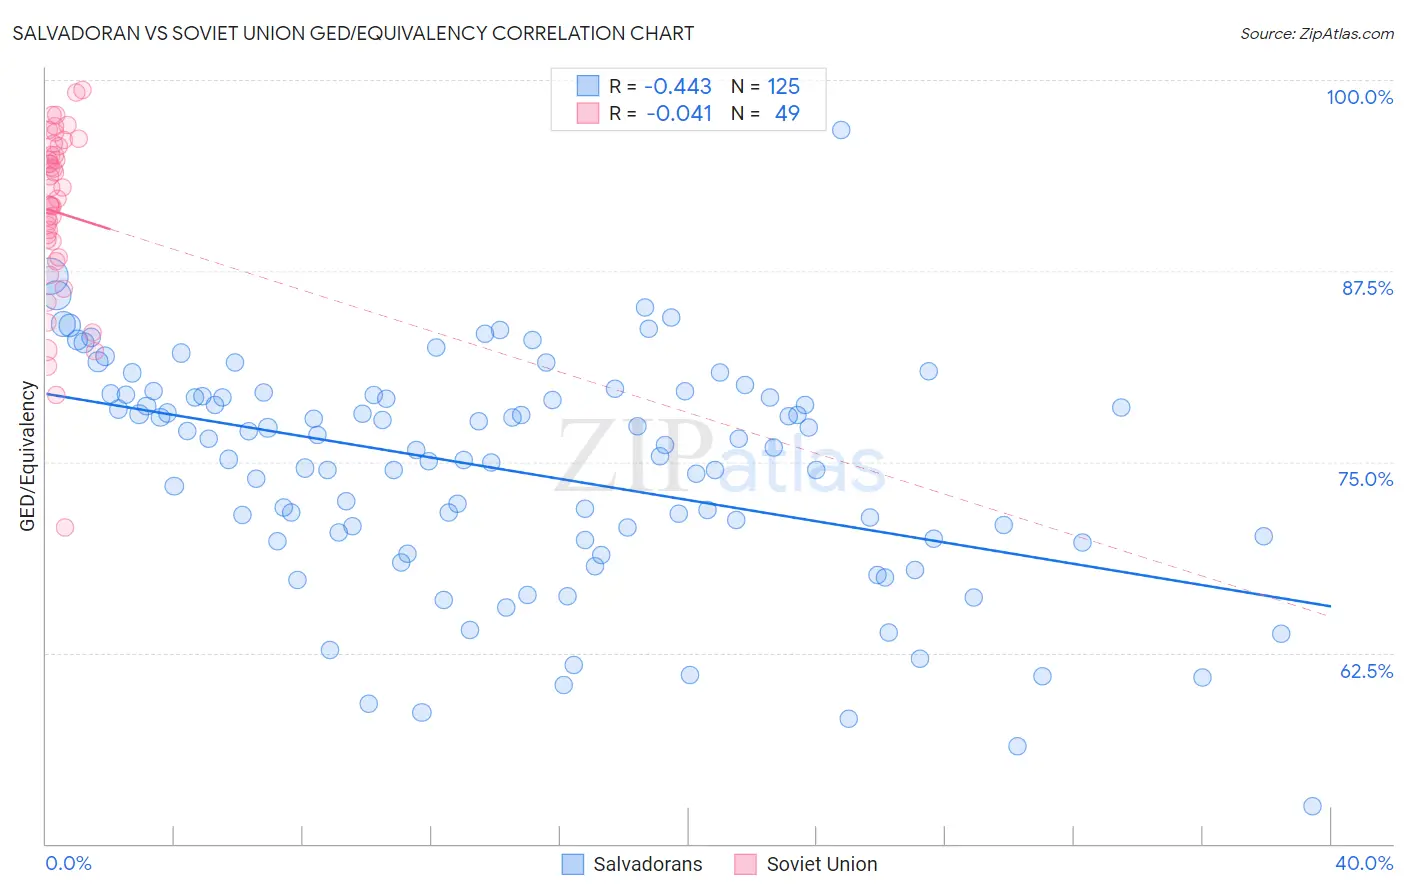
Task: Click the 100.0% y-axis label
Action: click(1360, 97)
